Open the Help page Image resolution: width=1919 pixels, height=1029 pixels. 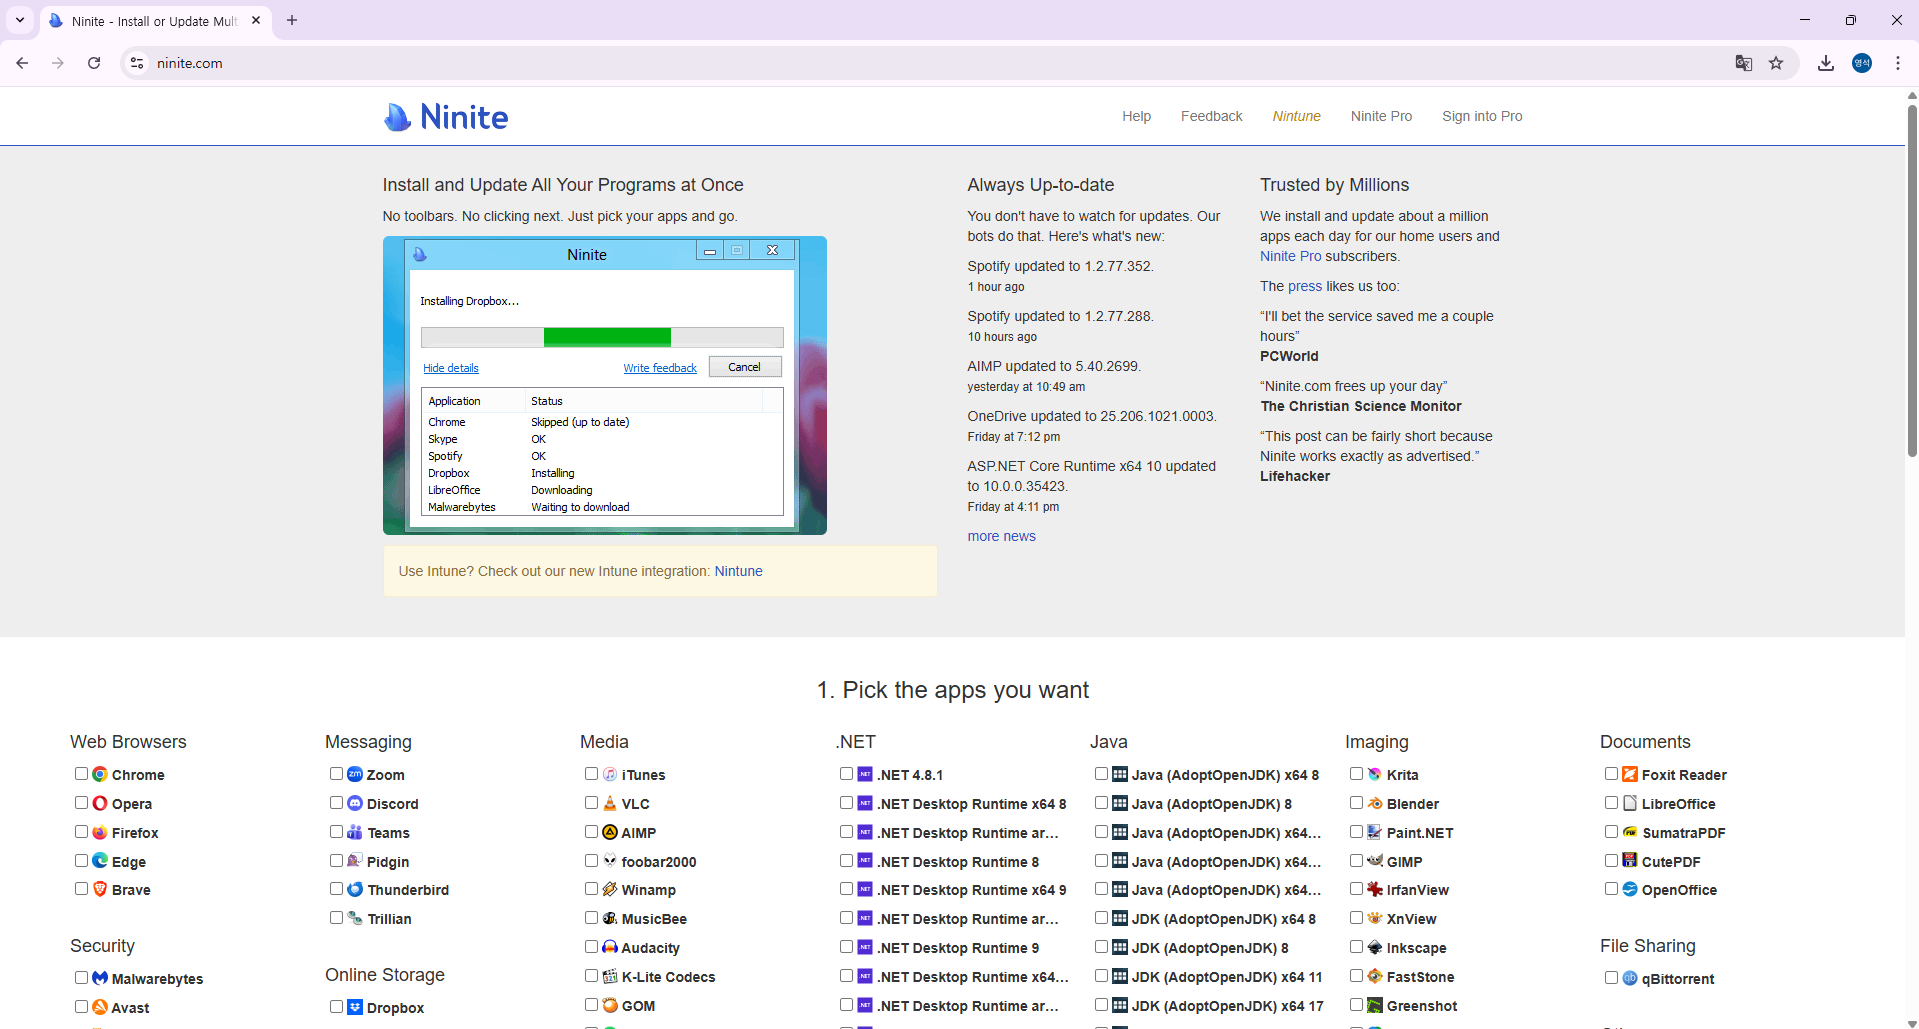[1136, 116]
